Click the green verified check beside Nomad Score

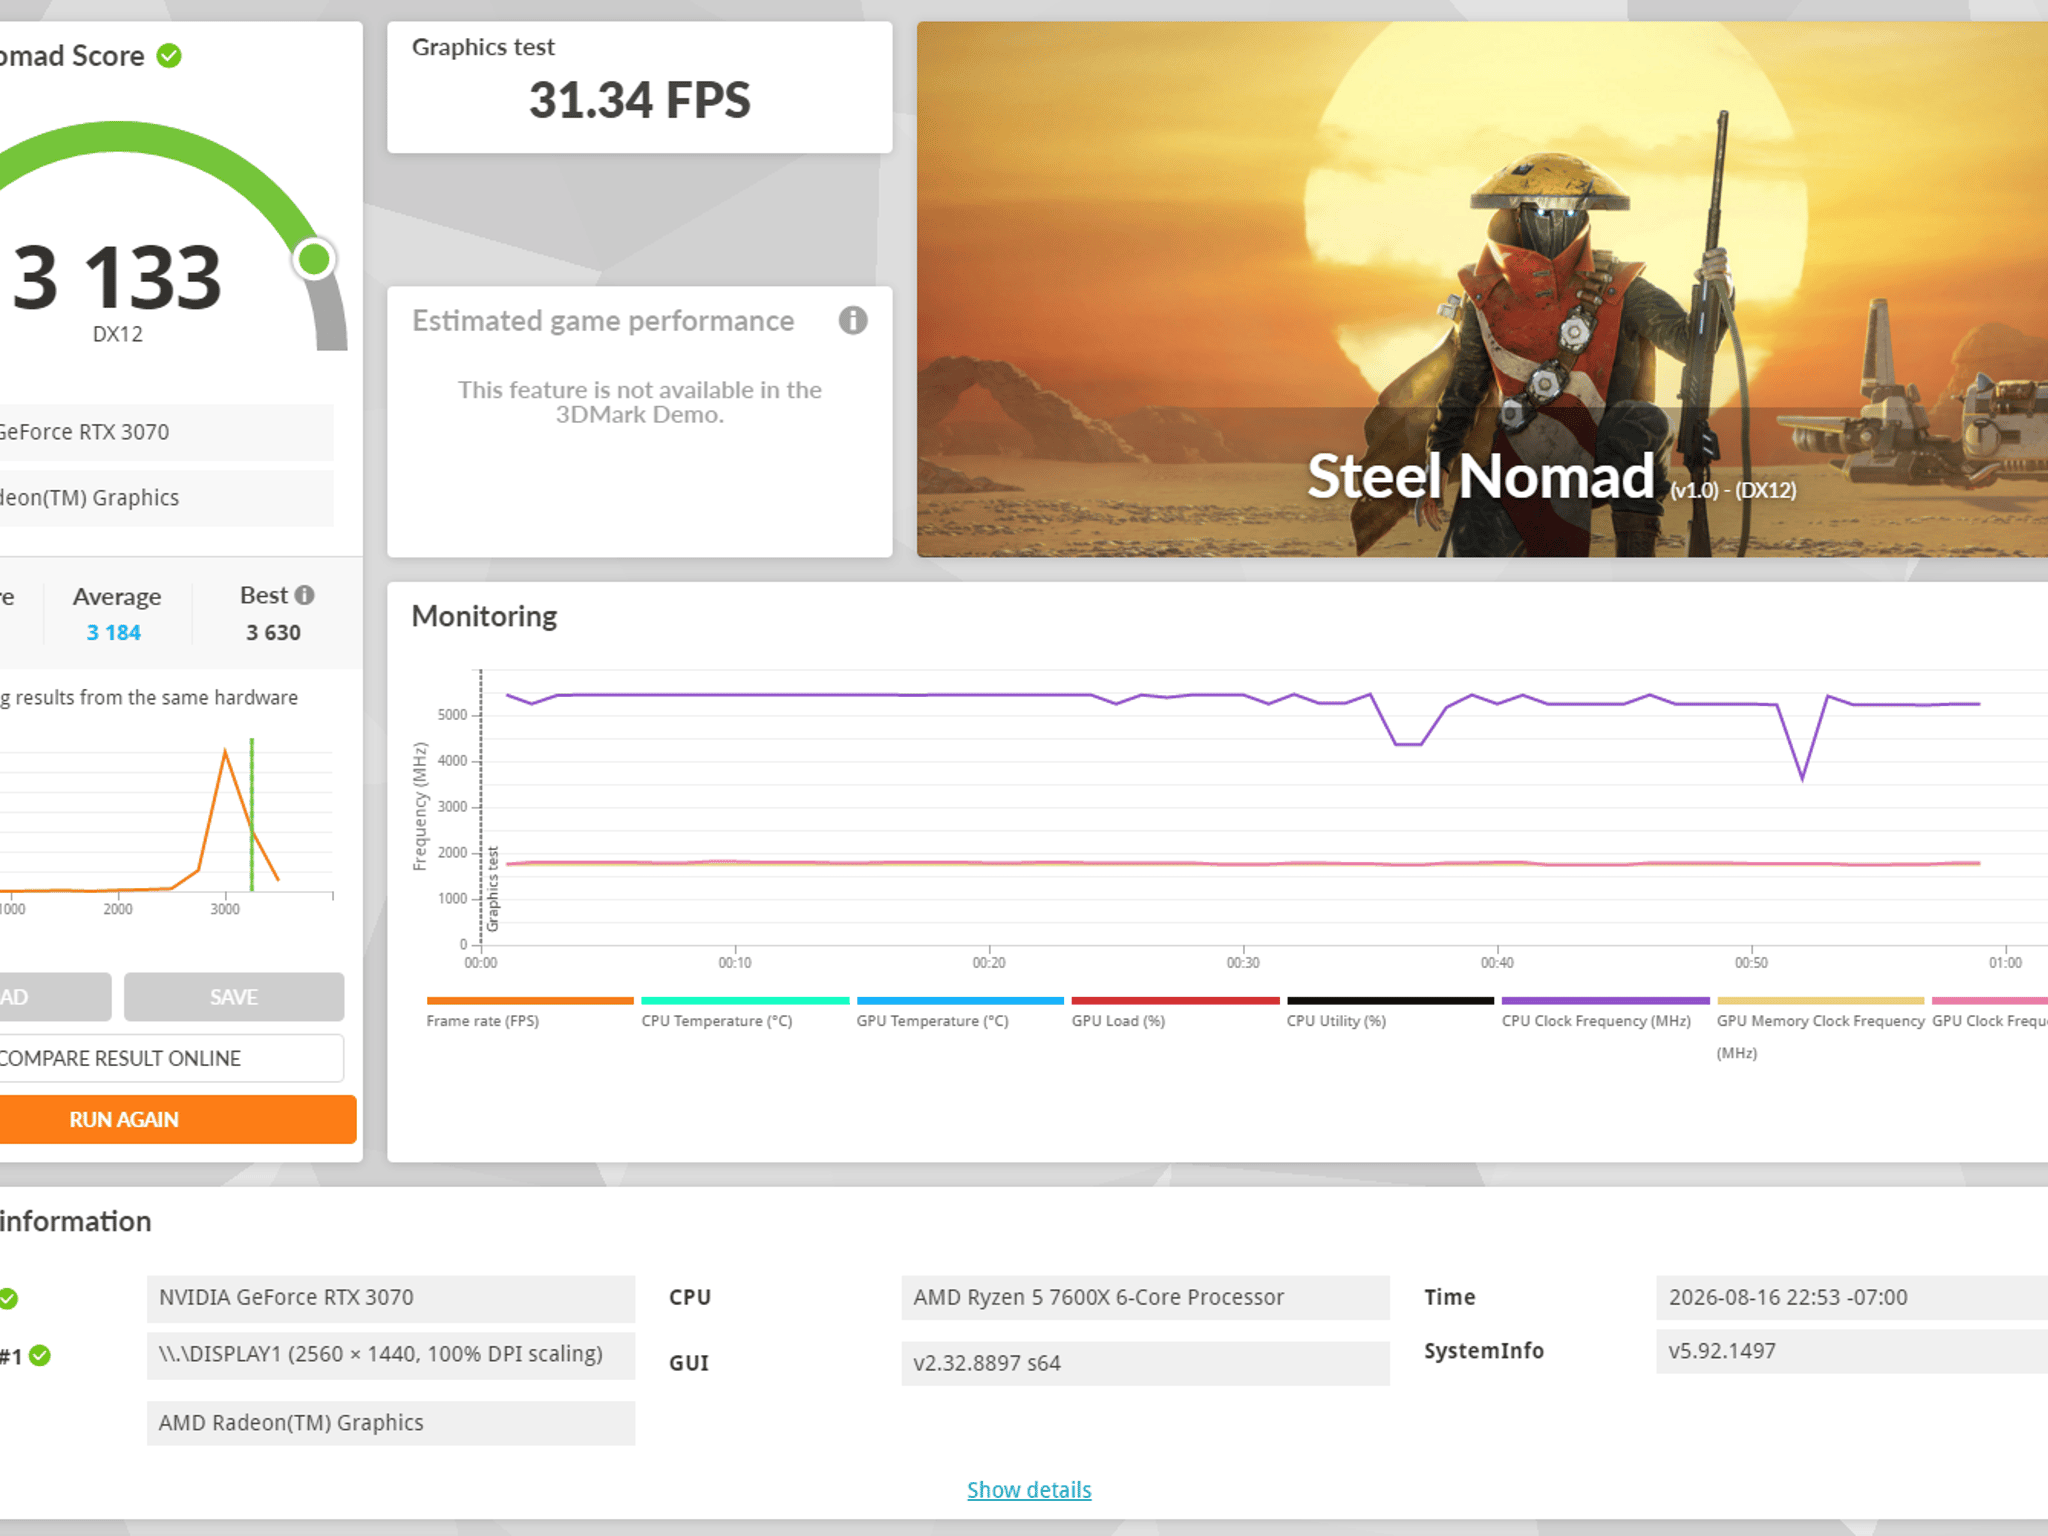tap(170, 56)
